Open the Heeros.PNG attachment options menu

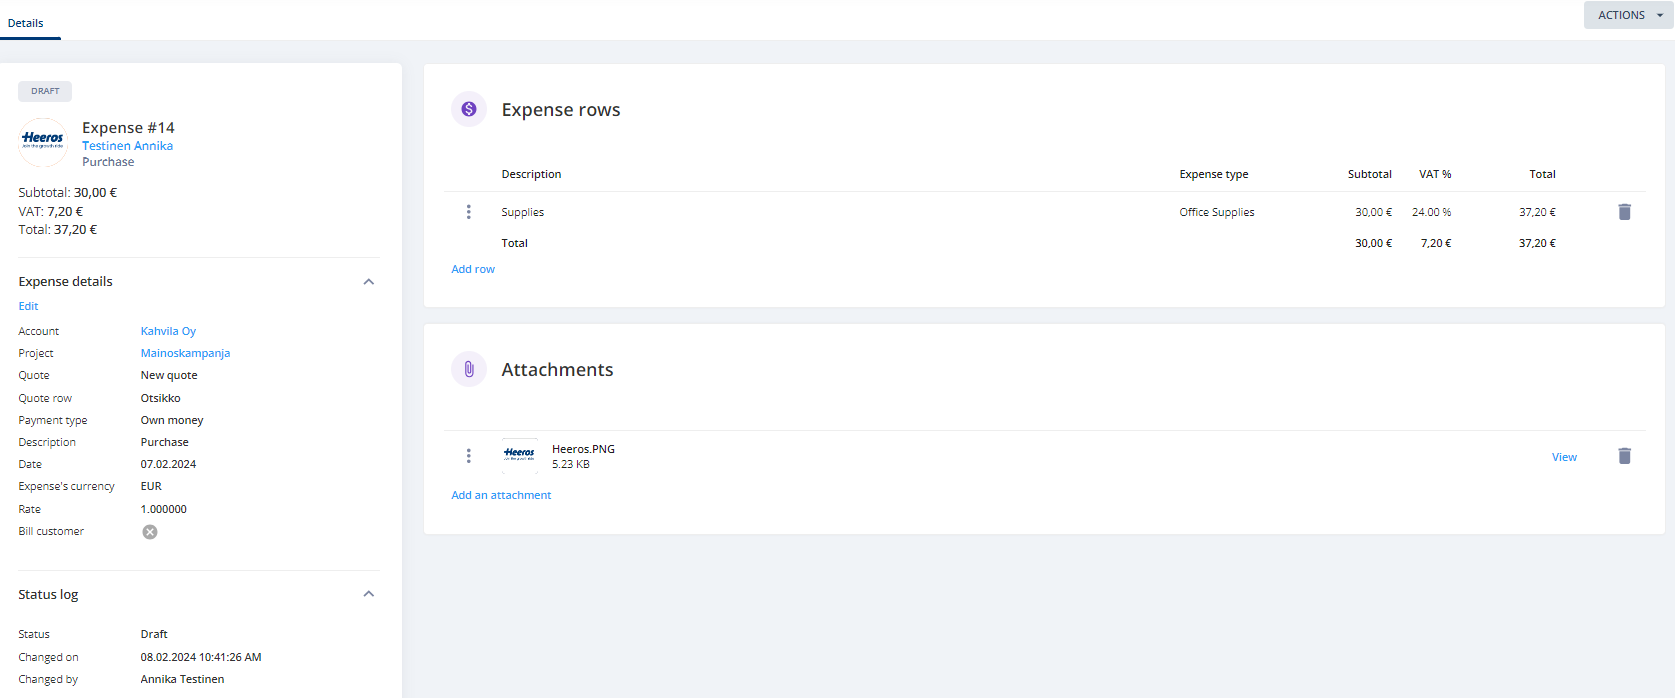pos(468,456)
